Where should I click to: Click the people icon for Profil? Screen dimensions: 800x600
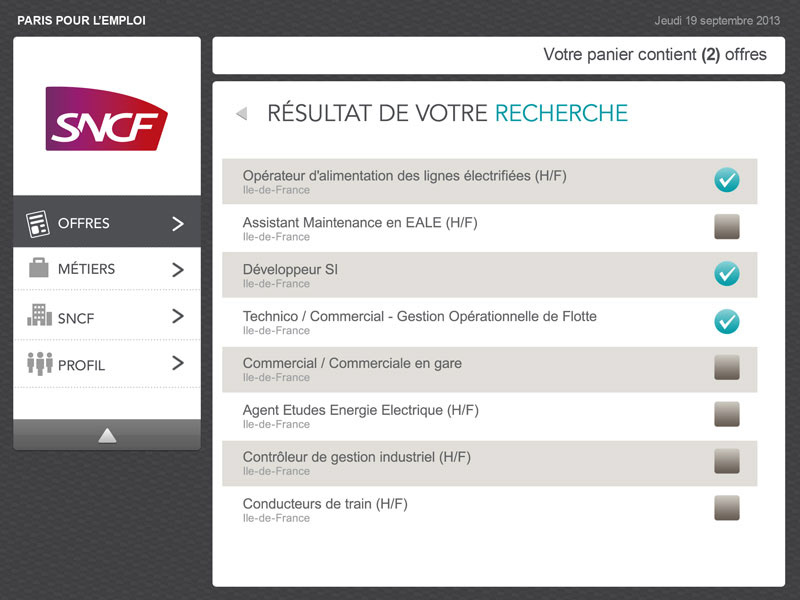[39, 363]
